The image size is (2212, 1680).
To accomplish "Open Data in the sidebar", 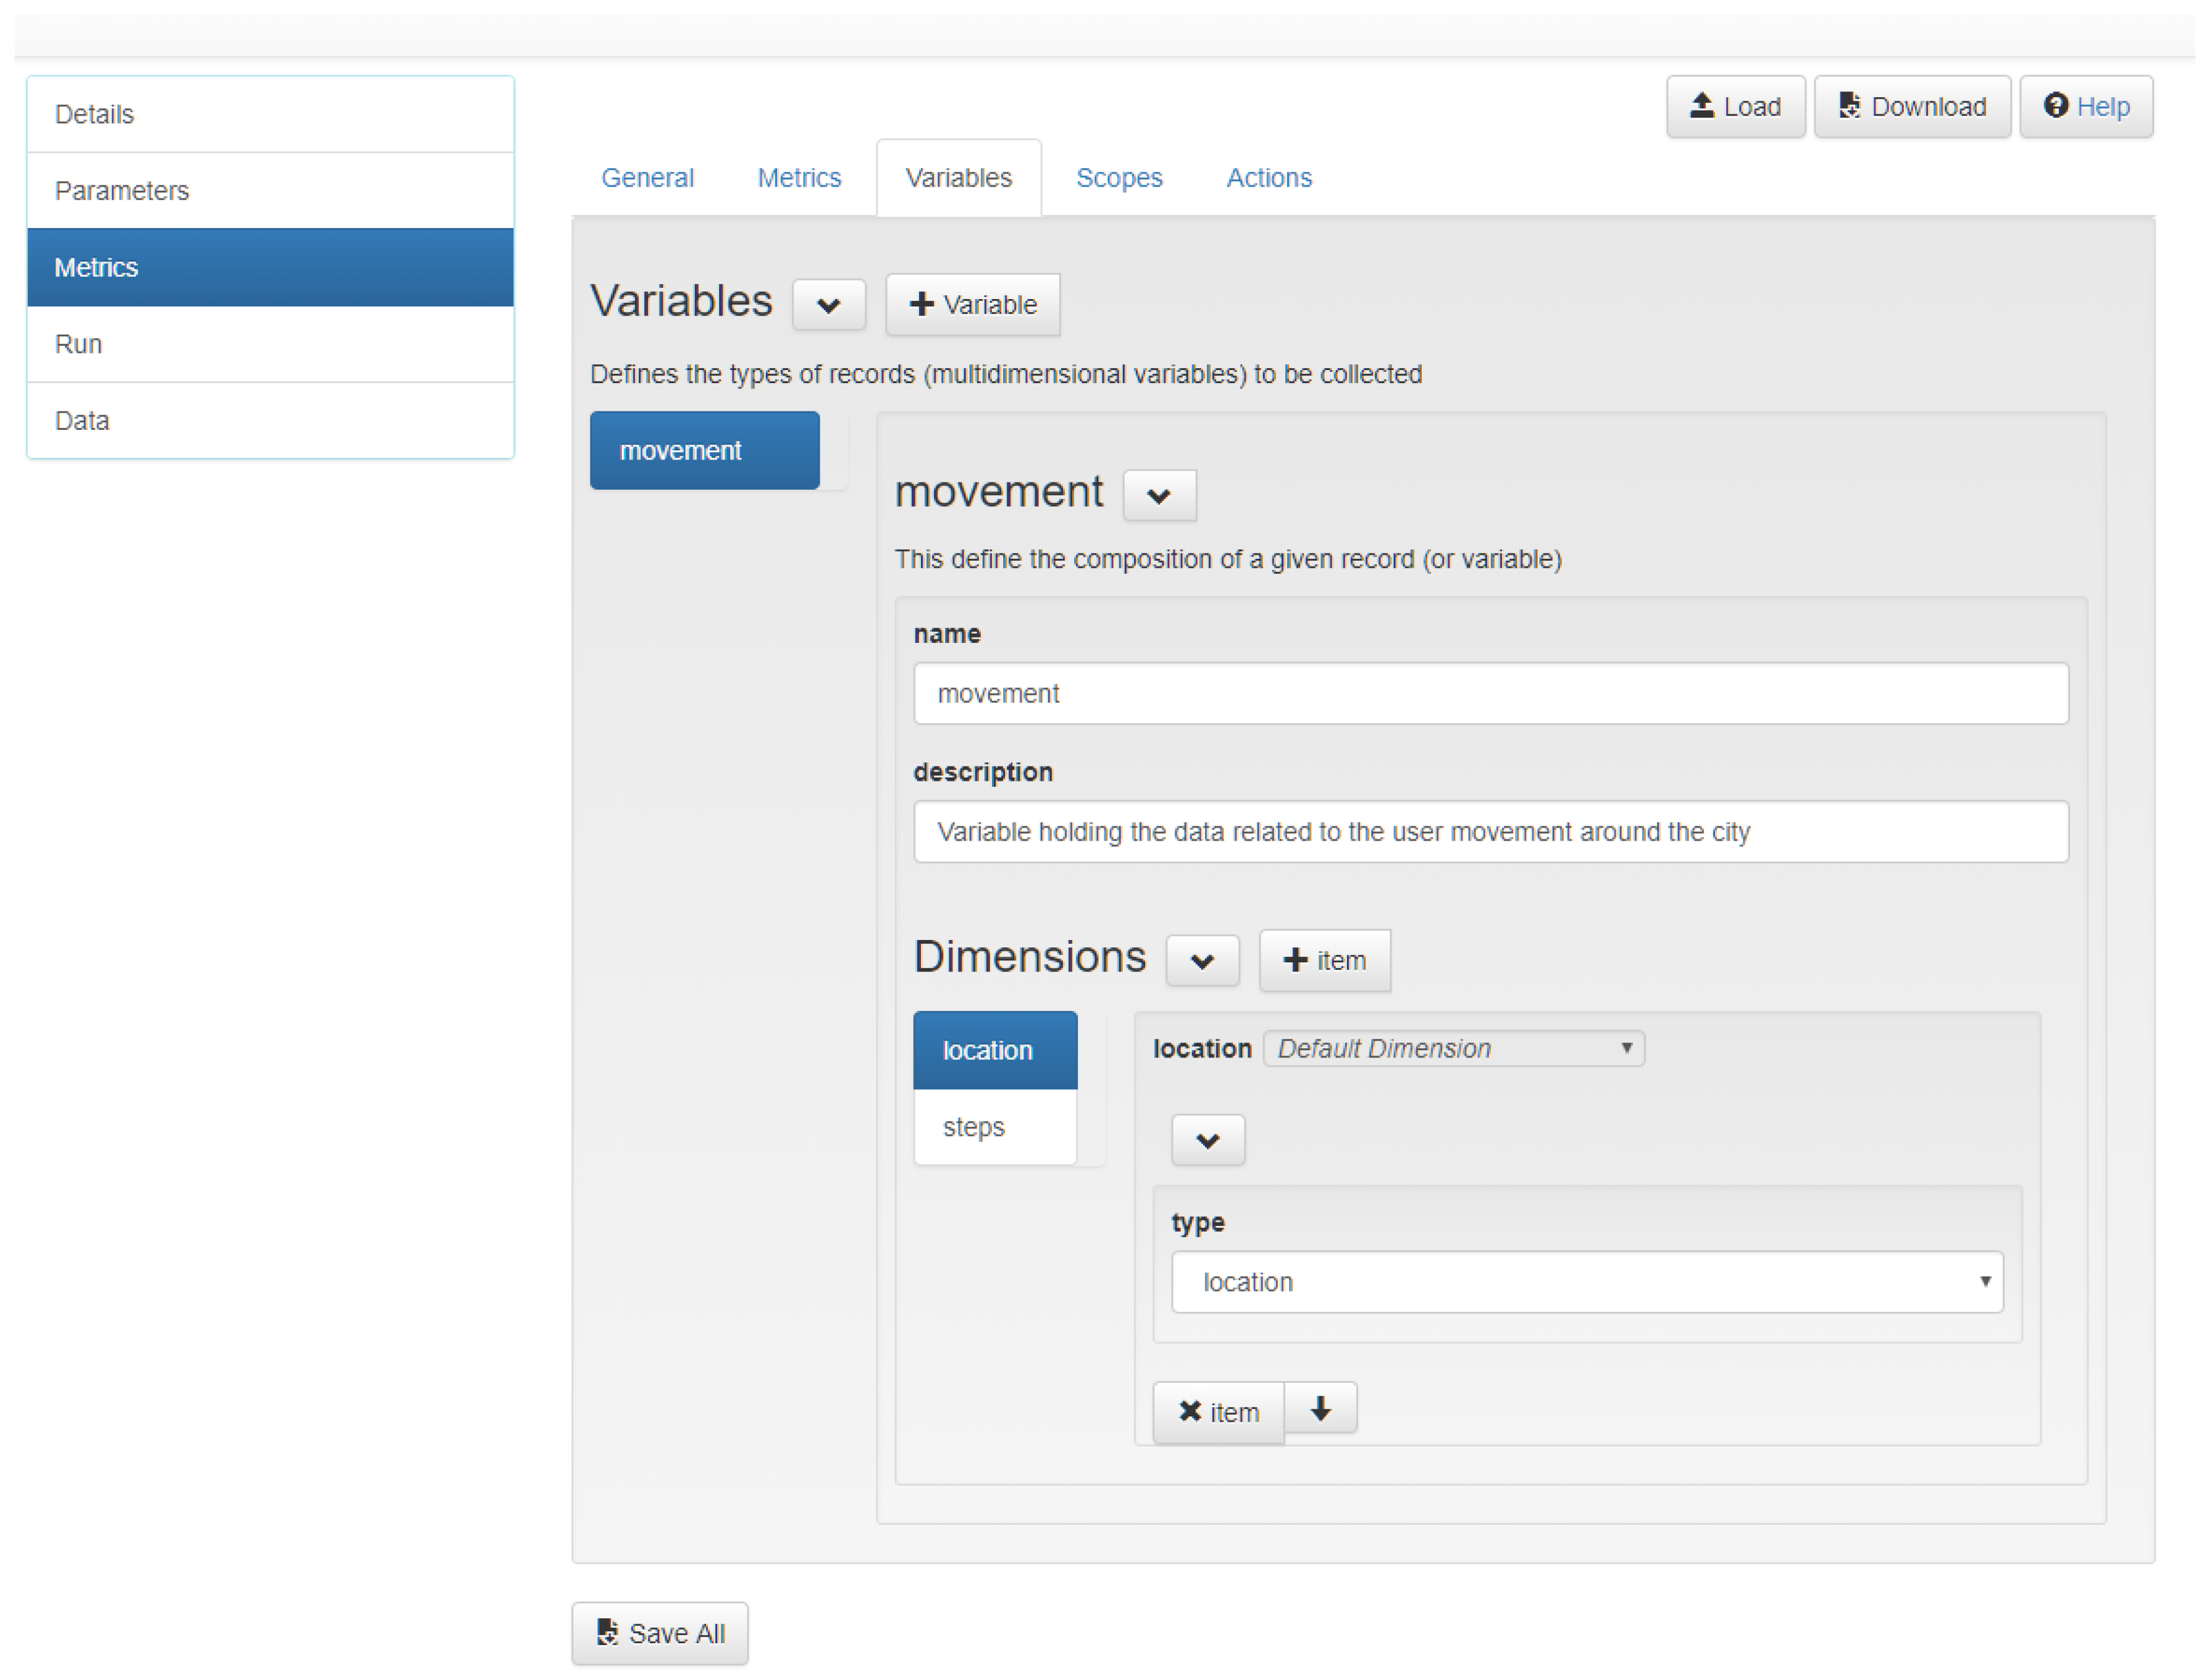I will point(270,421).
